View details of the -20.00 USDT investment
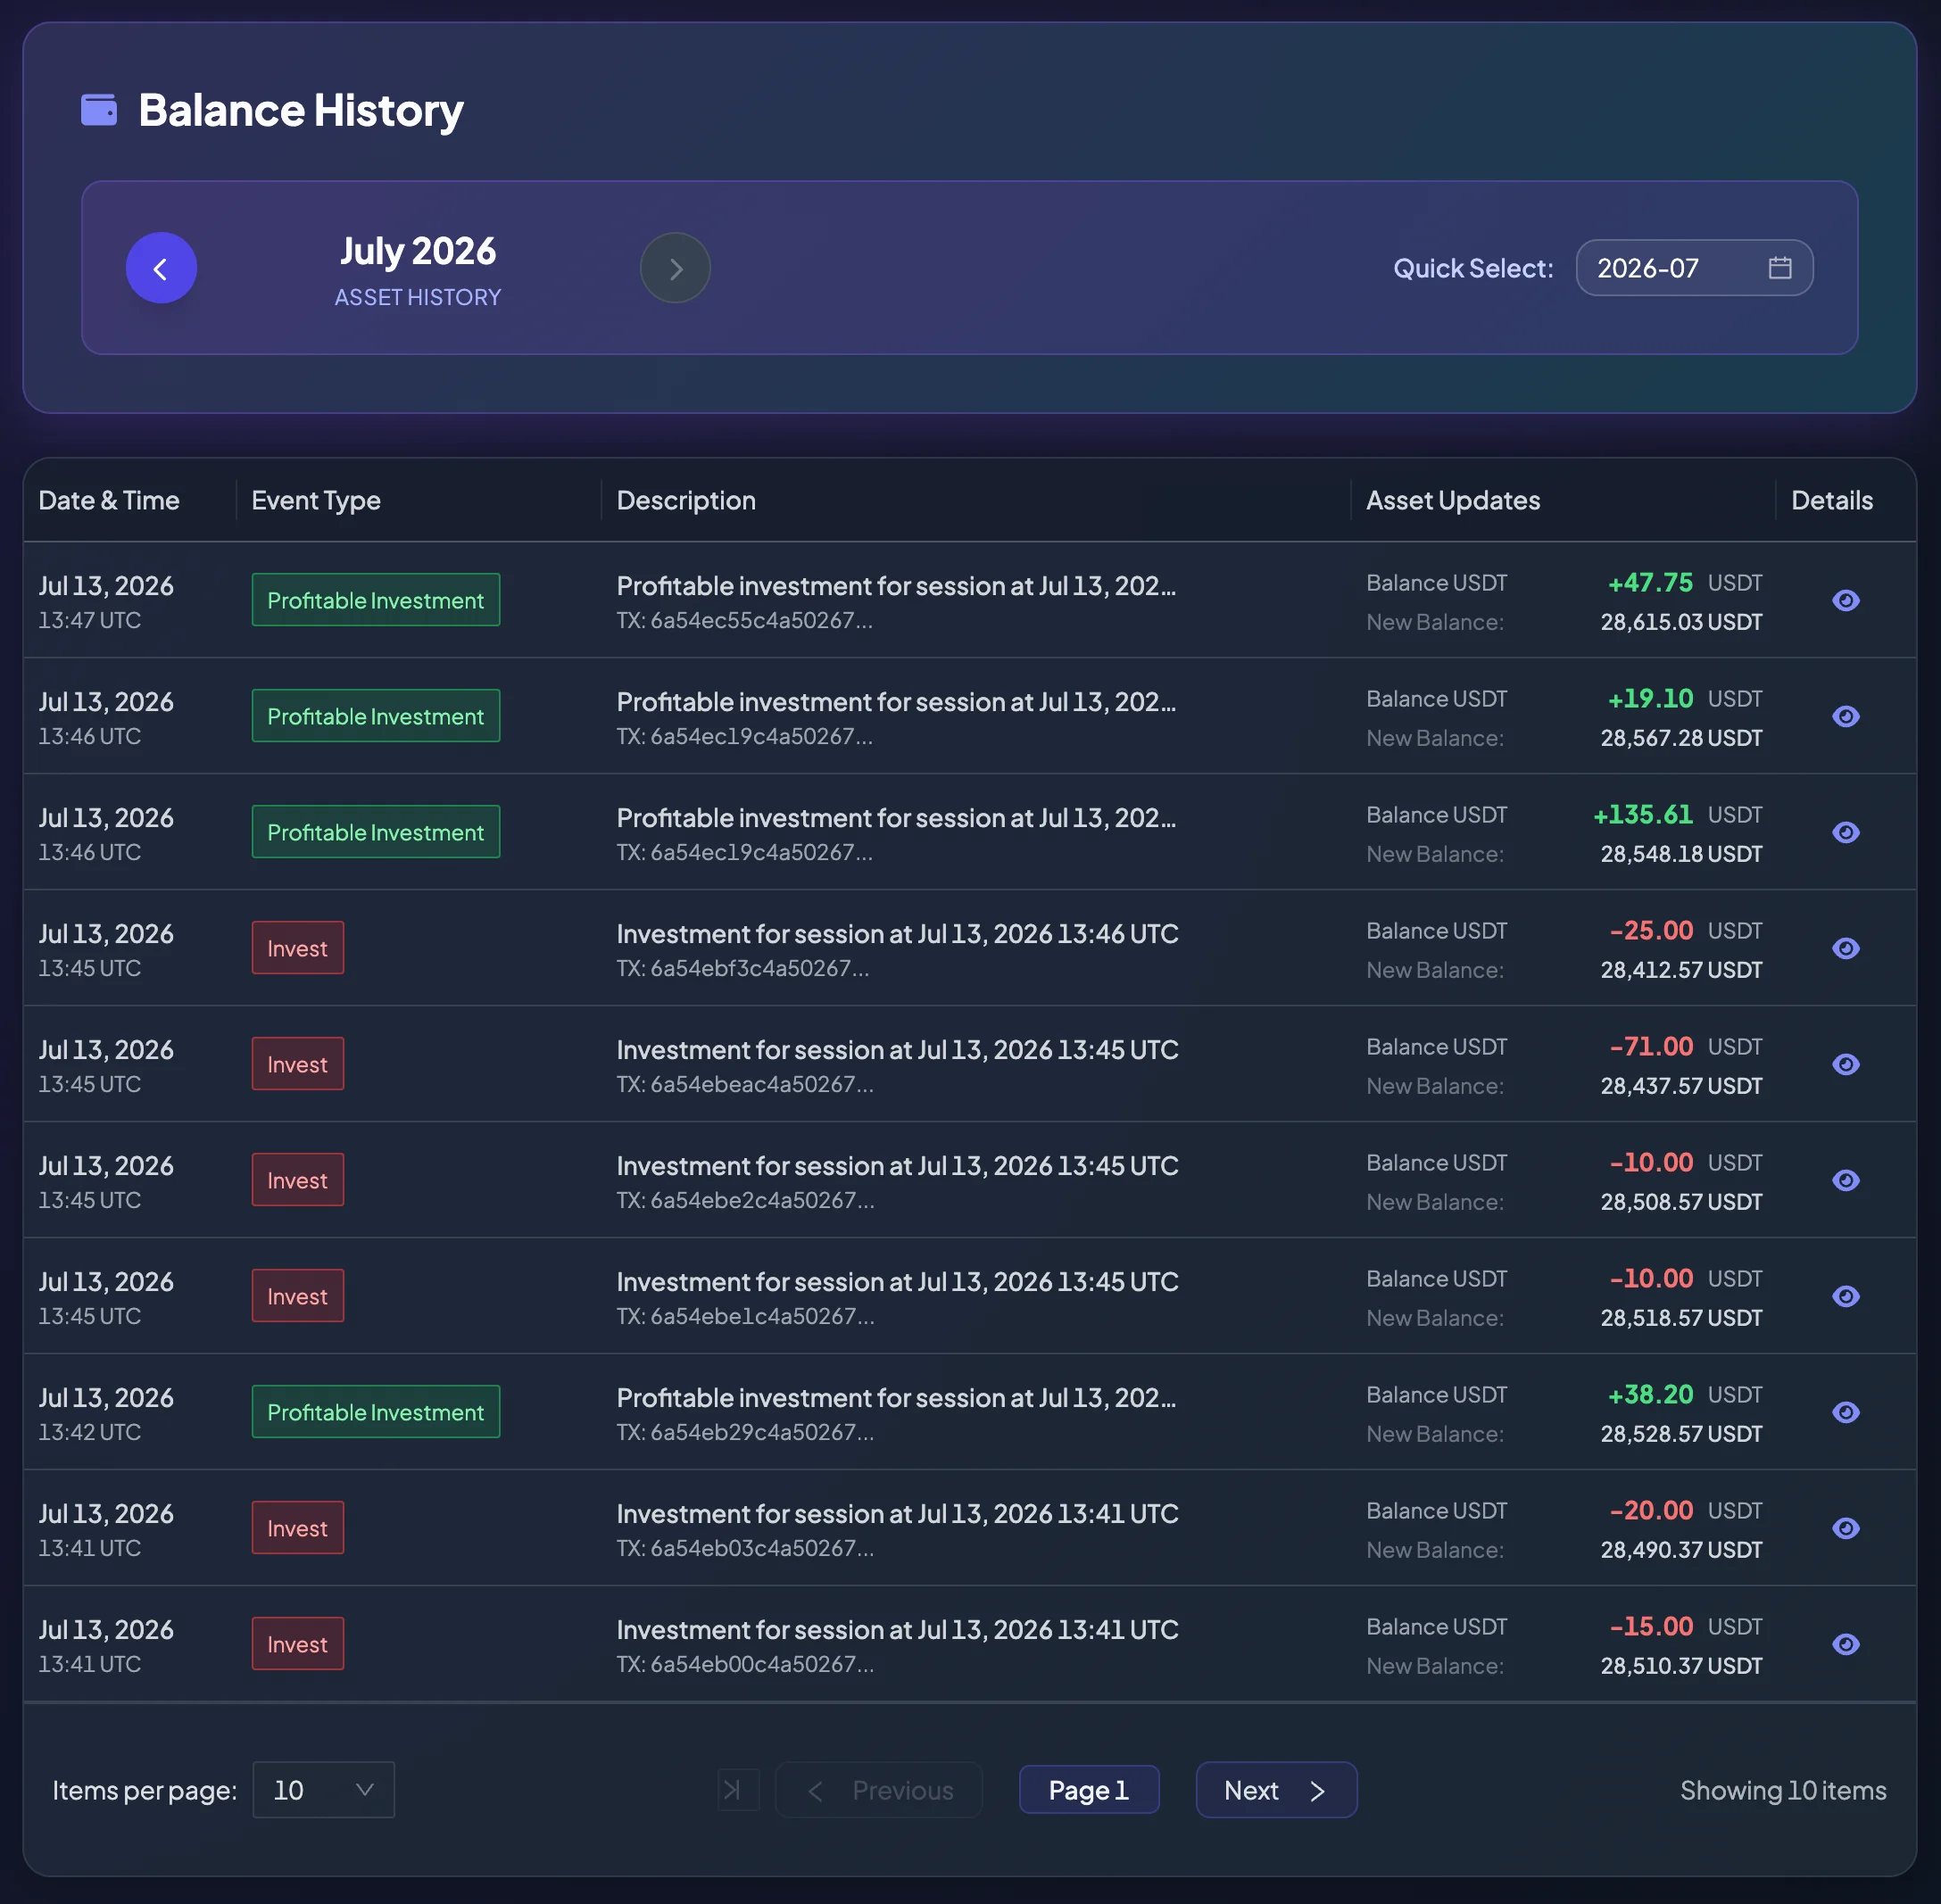The width and height of the screenshot is (1941, 1904). pyautogui.click(x=1846, y=1528)
